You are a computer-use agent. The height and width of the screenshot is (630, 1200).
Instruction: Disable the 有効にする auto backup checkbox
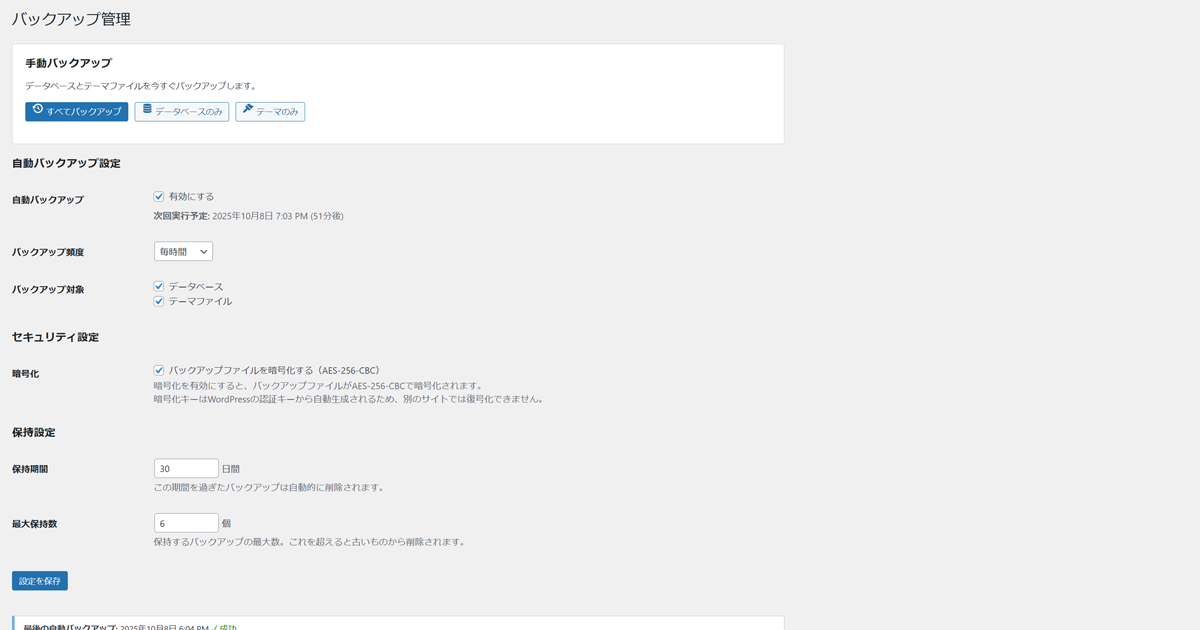(x=159, y=197)
